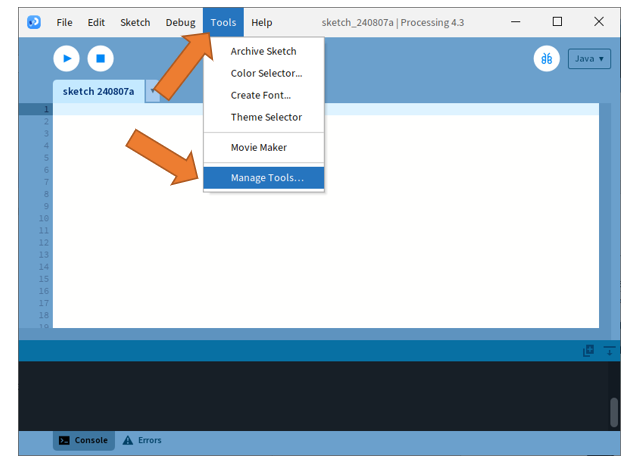Open Color Selector... tool
The width and height of the screenshot is (643, 466).
264,73
